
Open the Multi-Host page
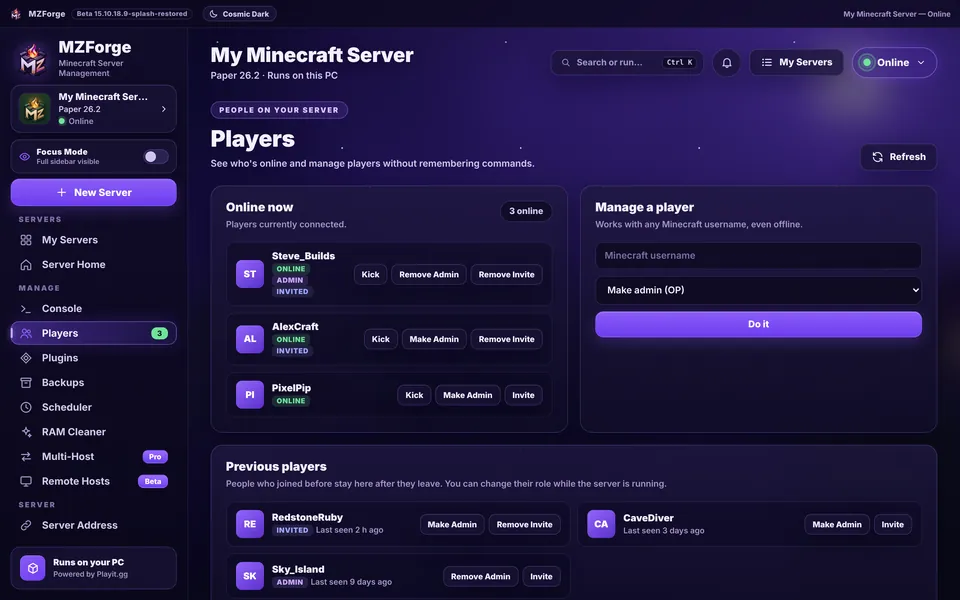click(x=94, y=457)
